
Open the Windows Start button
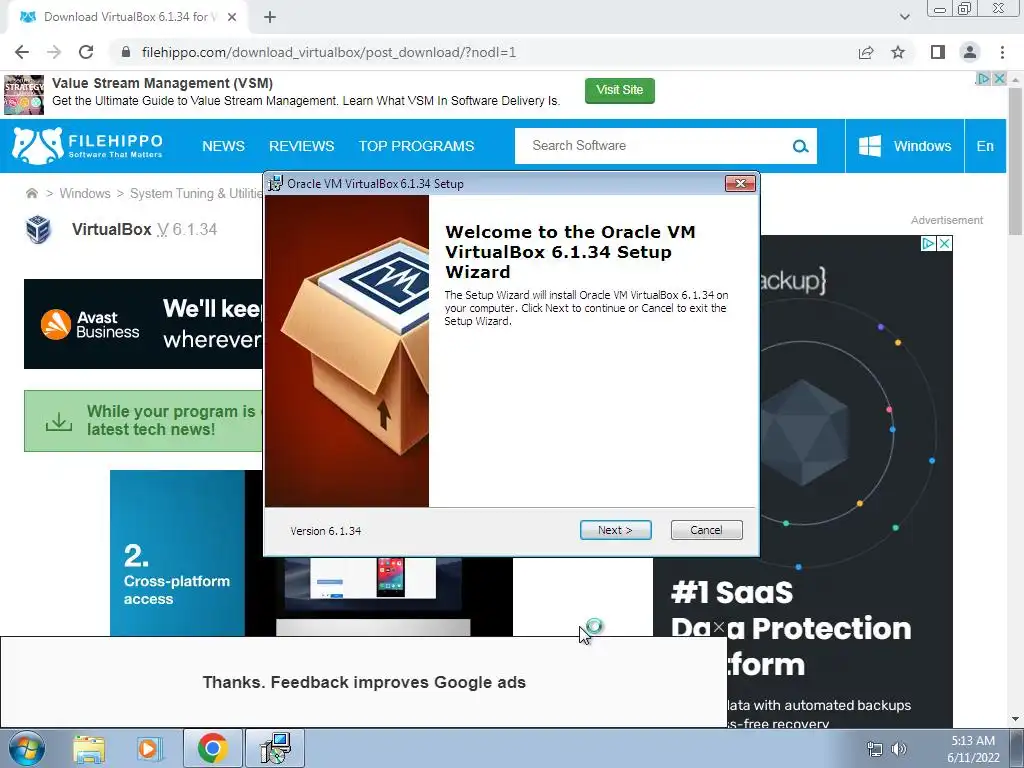point(27,748)
